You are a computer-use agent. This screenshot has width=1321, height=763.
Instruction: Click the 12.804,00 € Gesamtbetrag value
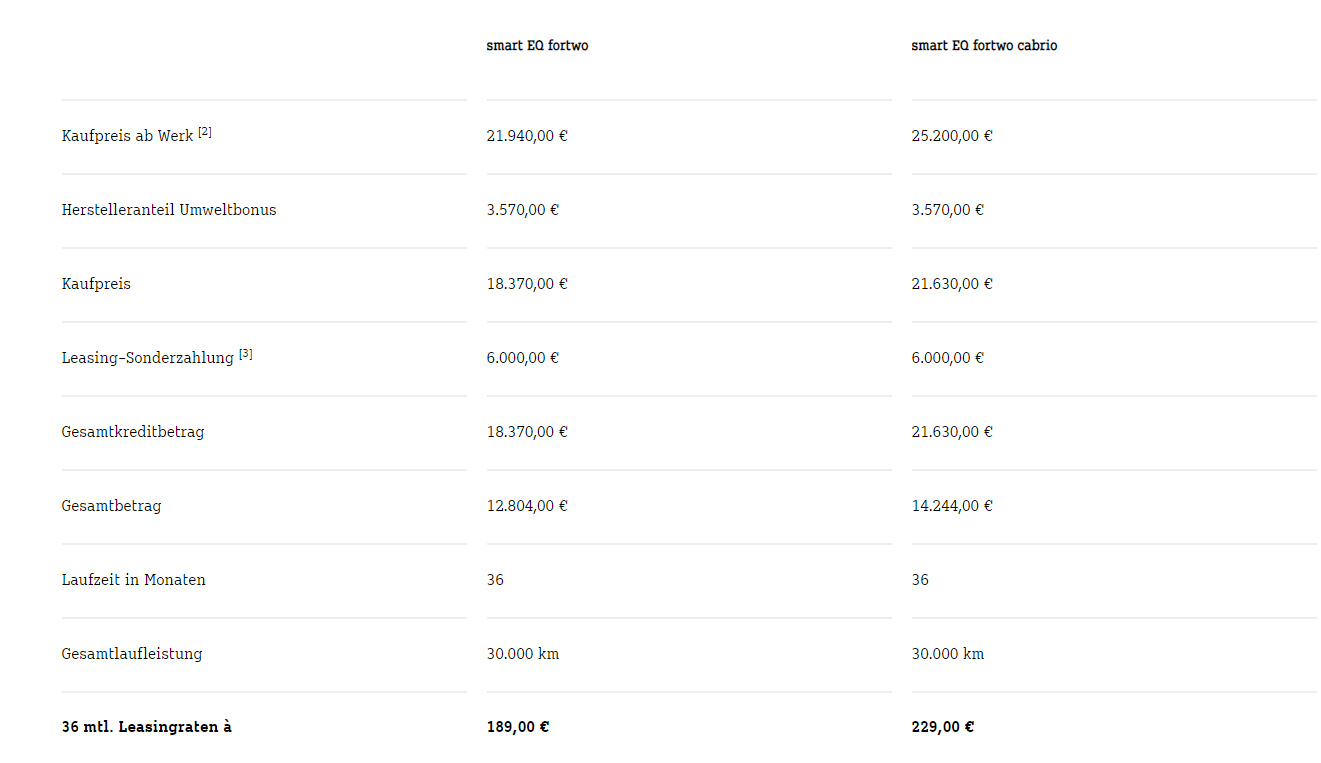pos(527,506)
